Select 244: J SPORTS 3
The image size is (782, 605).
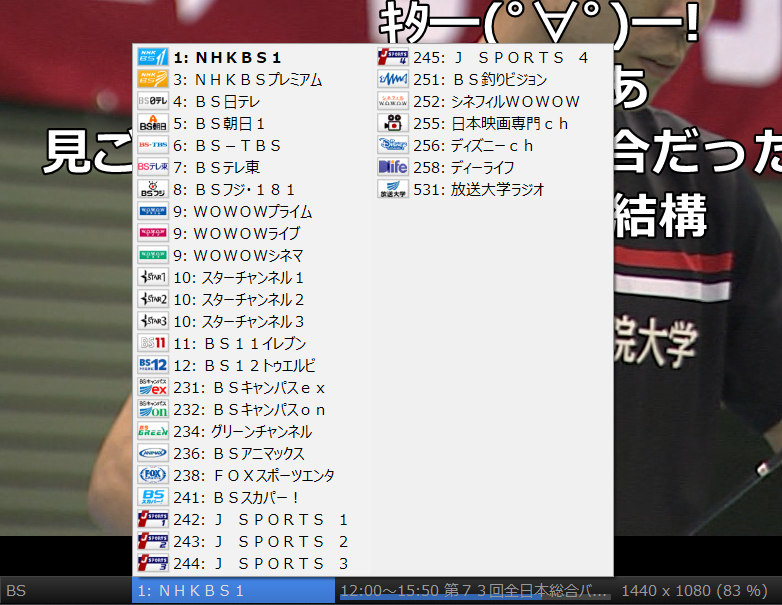tap(253, 563)
